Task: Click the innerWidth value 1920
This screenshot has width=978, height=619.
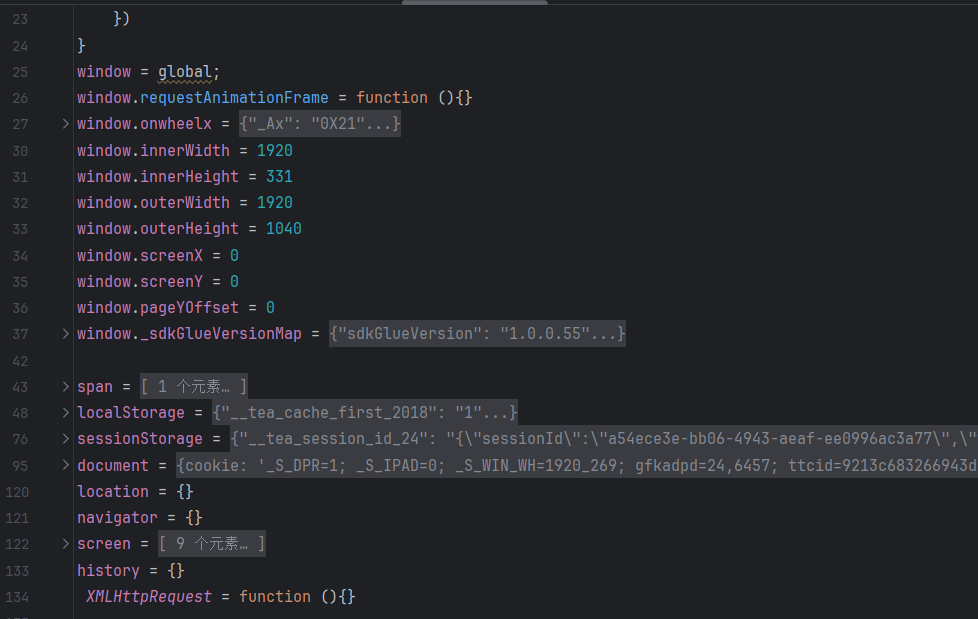Action: click(274, 150)
